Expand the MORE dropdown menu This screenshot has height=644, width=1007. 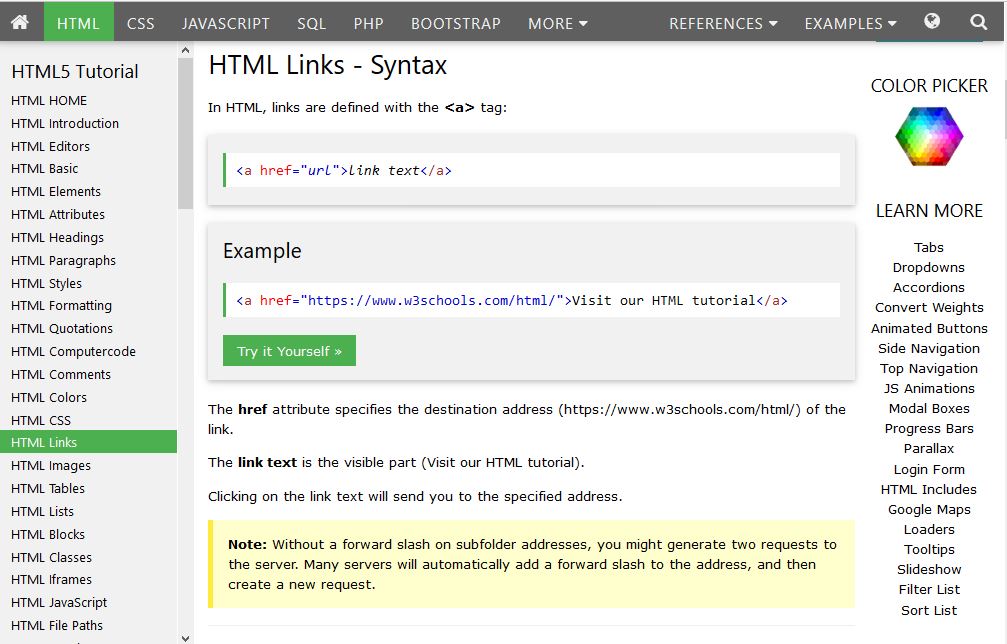[x=557, y=24]
